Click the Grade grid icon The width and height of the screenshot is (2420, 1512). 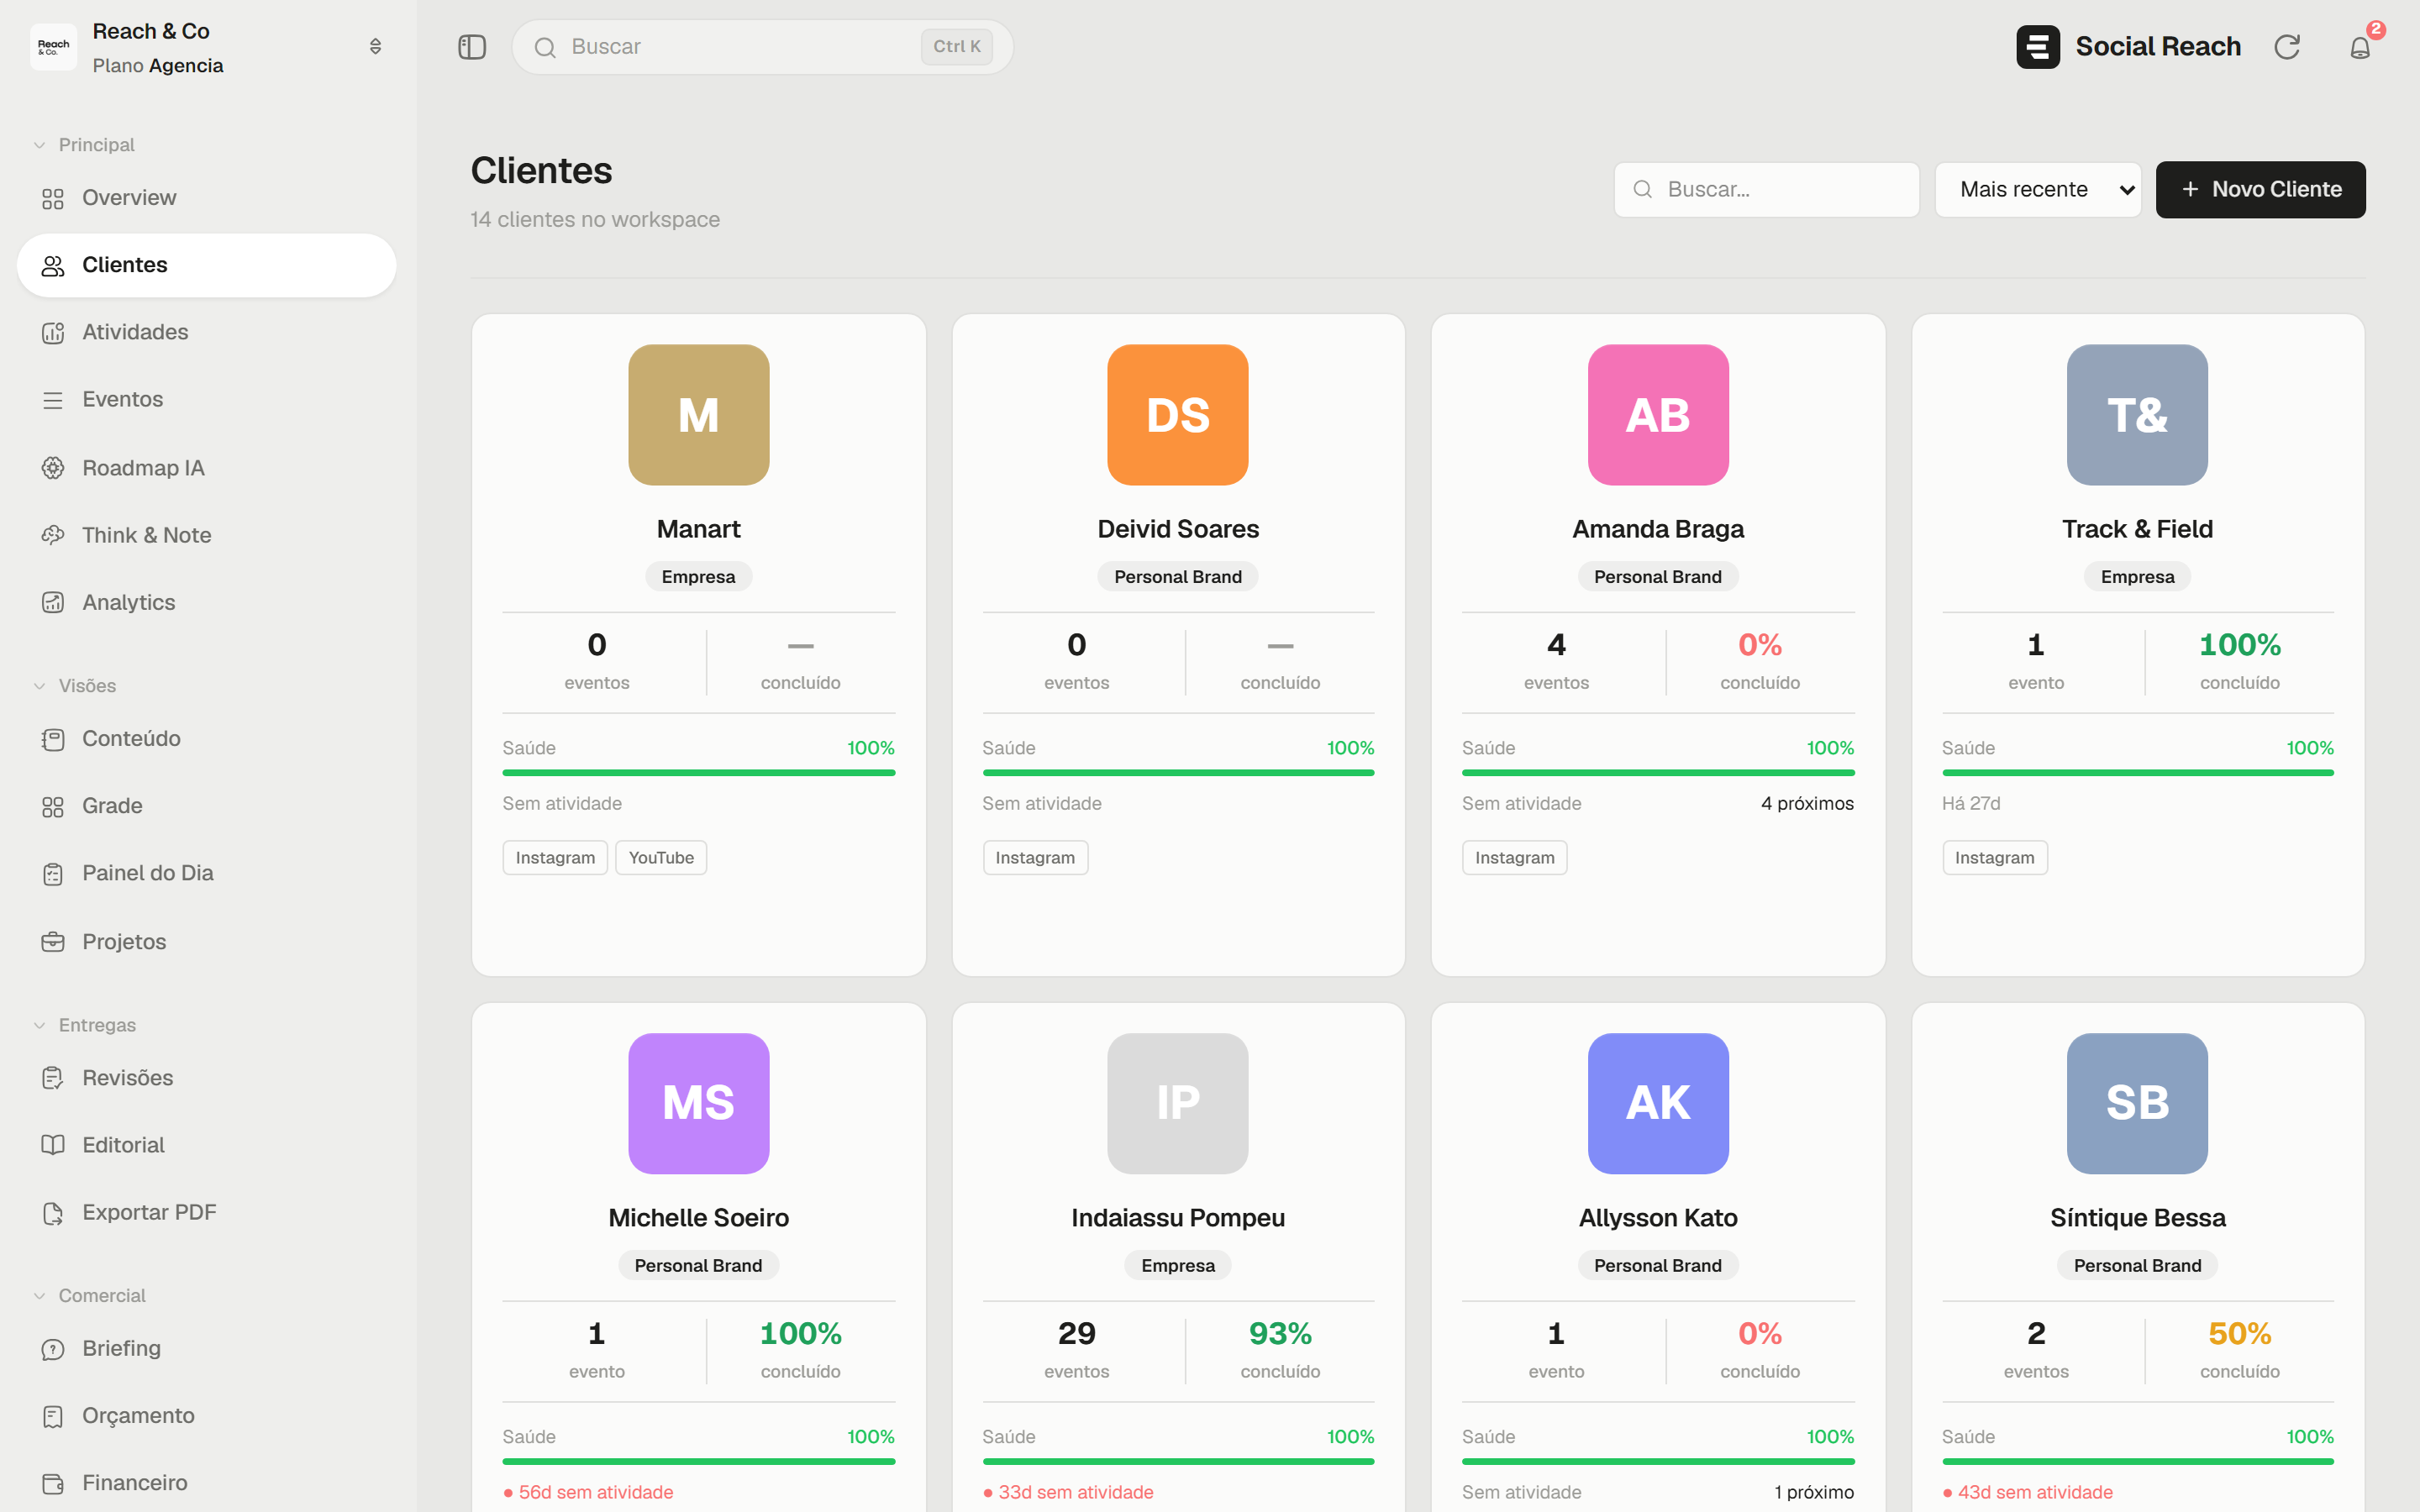coord(53,806)
